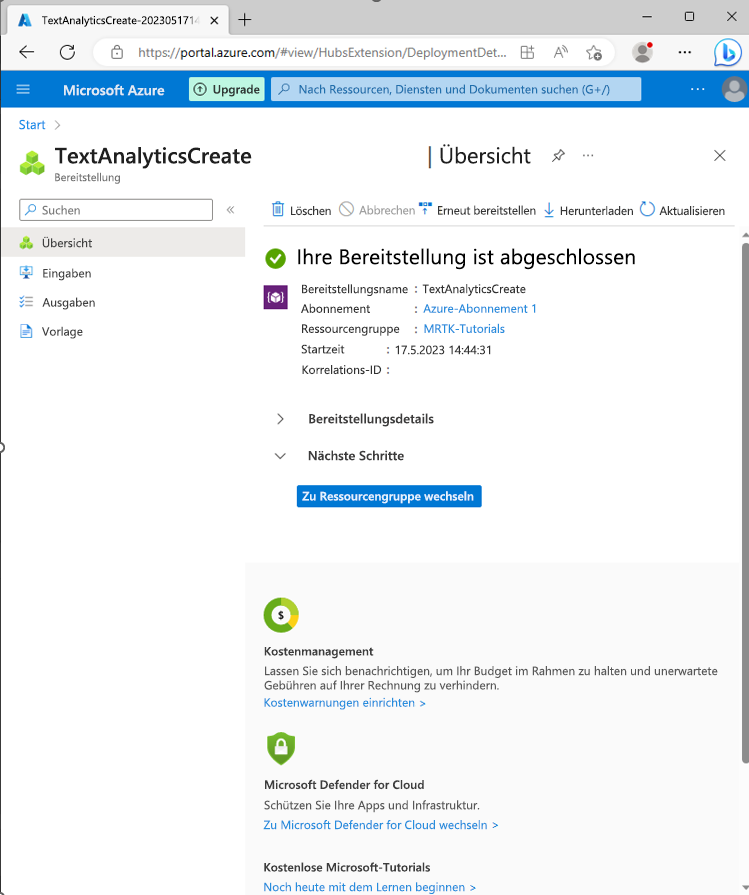The image size is (749, 895).
Task: Open MRTK-Tutorials resource group link
Action: [464, 329]
